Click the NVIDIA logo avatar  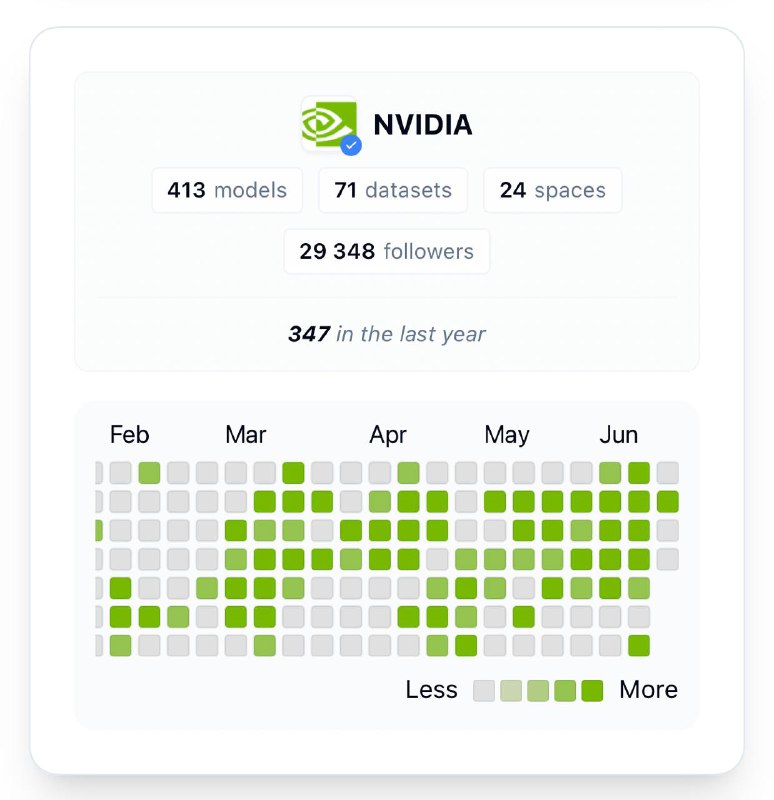tap(328, 123)
